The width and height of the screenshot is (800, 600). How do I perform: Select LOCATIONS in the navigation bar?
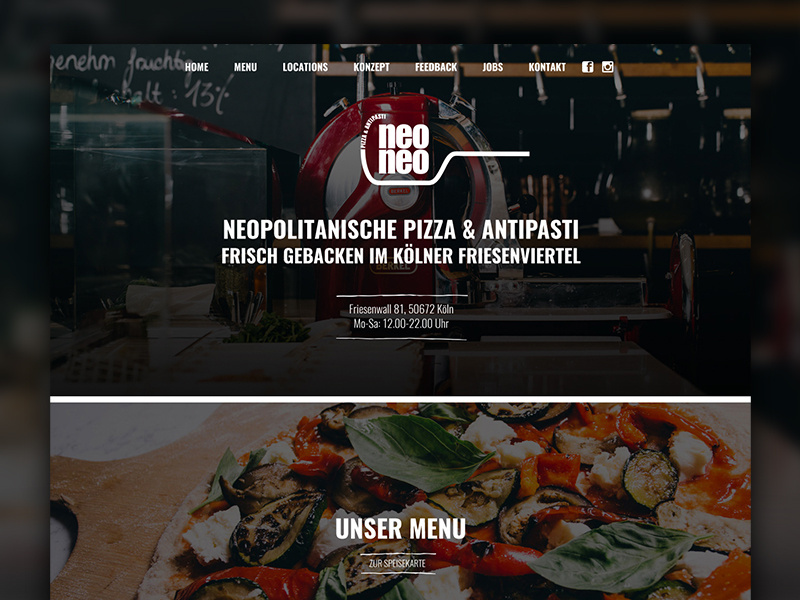pos(305,67)
